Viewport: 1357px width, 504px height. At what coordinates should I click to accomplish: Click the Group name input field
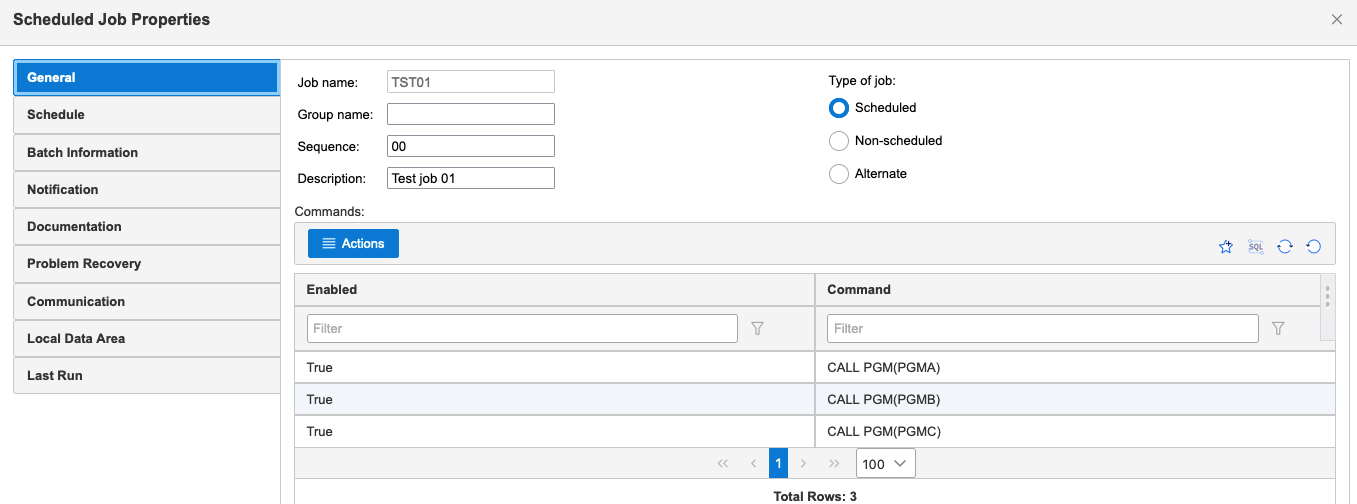tap(470, 114)
